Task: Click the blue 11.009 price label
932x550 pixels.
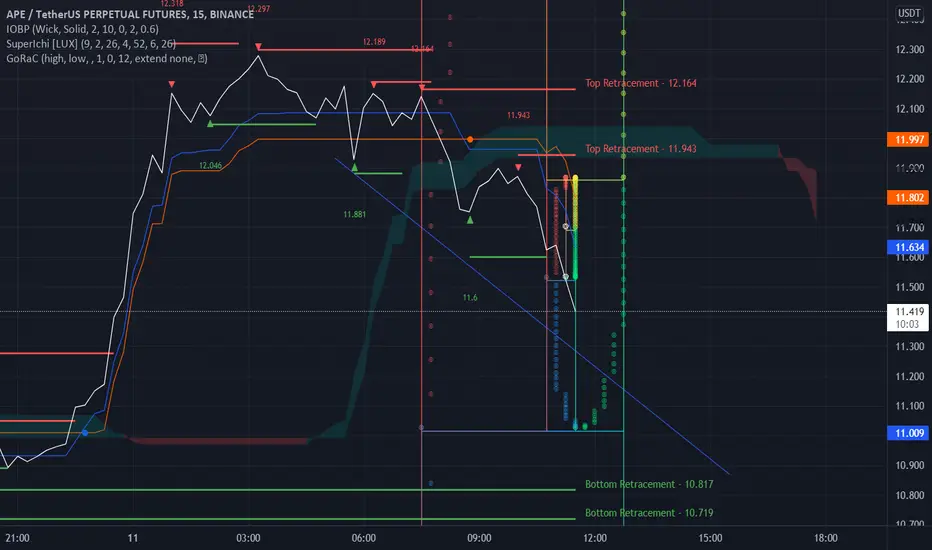Action: point(909,433)
